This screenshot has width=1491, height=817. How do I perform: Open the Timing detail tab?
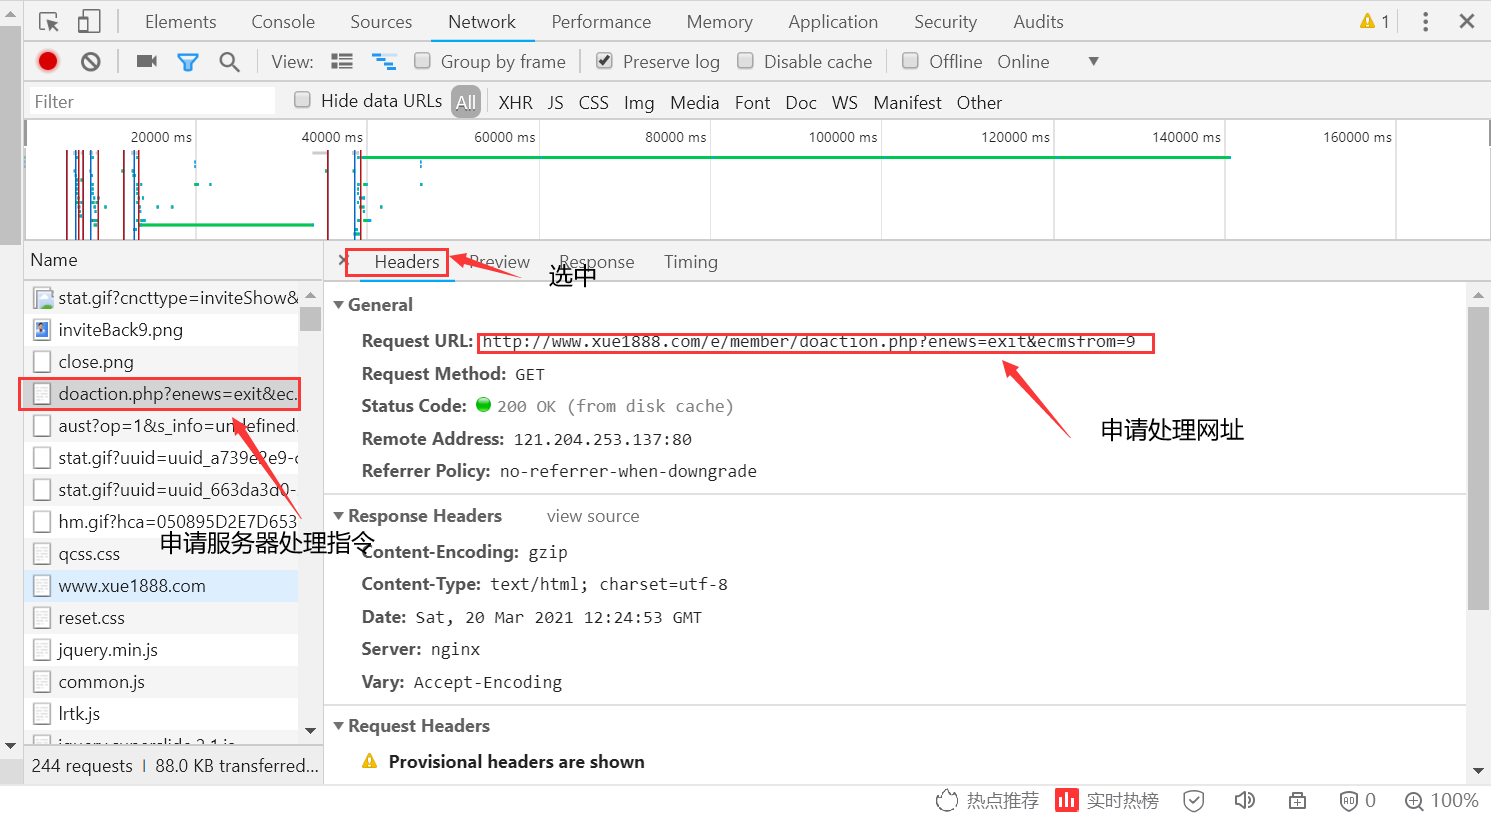[691, 262]
